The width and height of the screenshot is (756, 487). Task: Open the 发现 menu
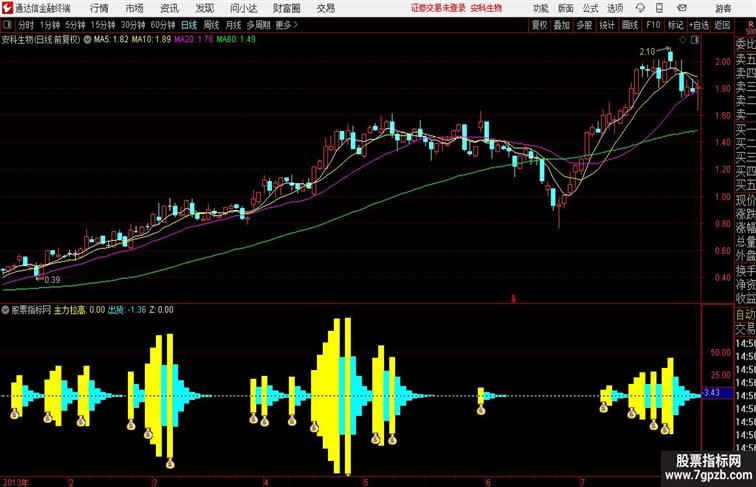click(x=204, y=8)
